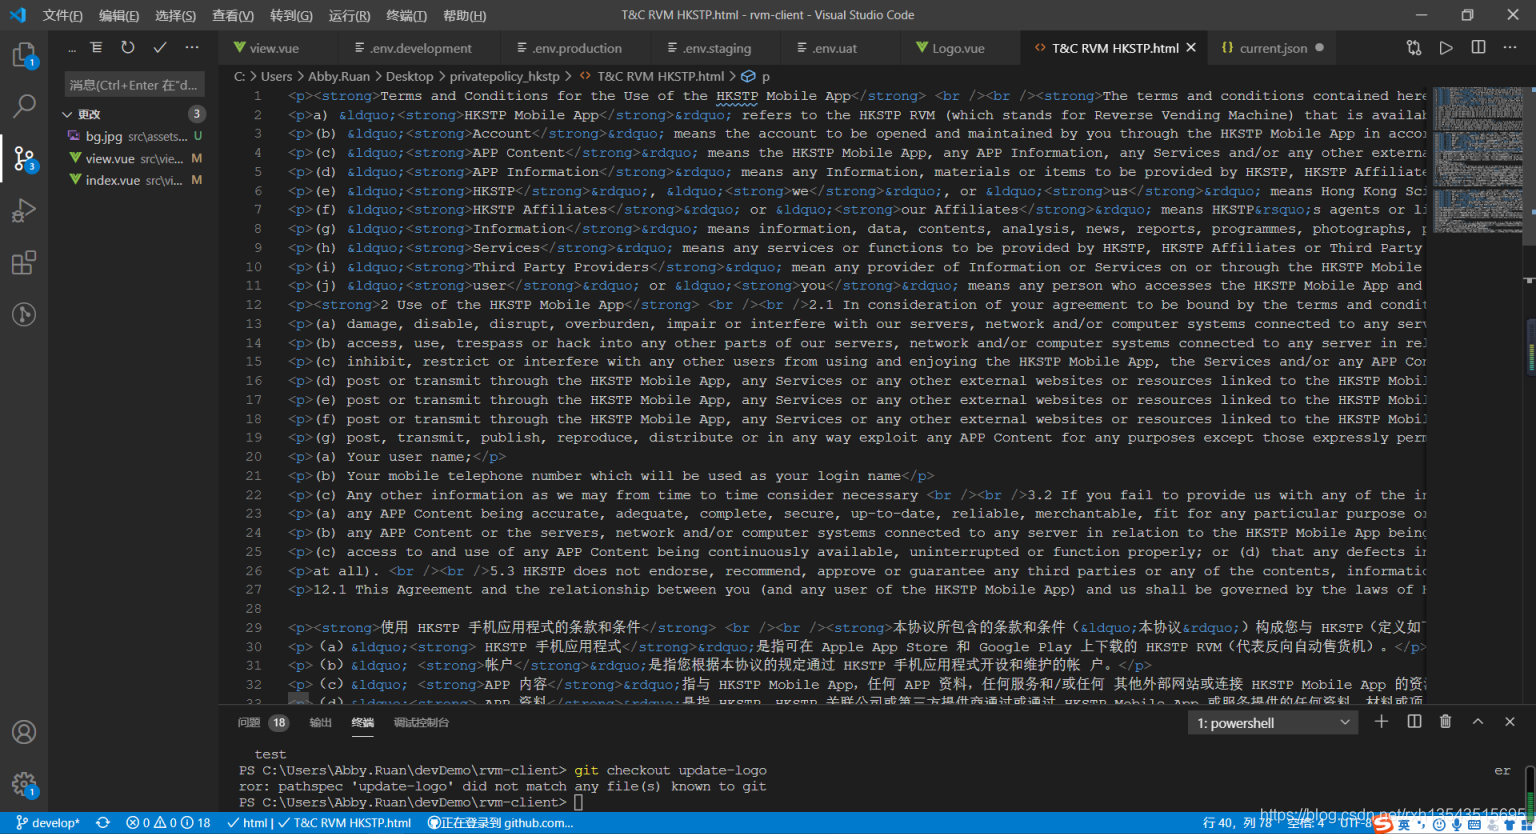Screen dimensions: 1536x834
Task: Open the 选择(S) menu
Action: (x=176, y=15)
